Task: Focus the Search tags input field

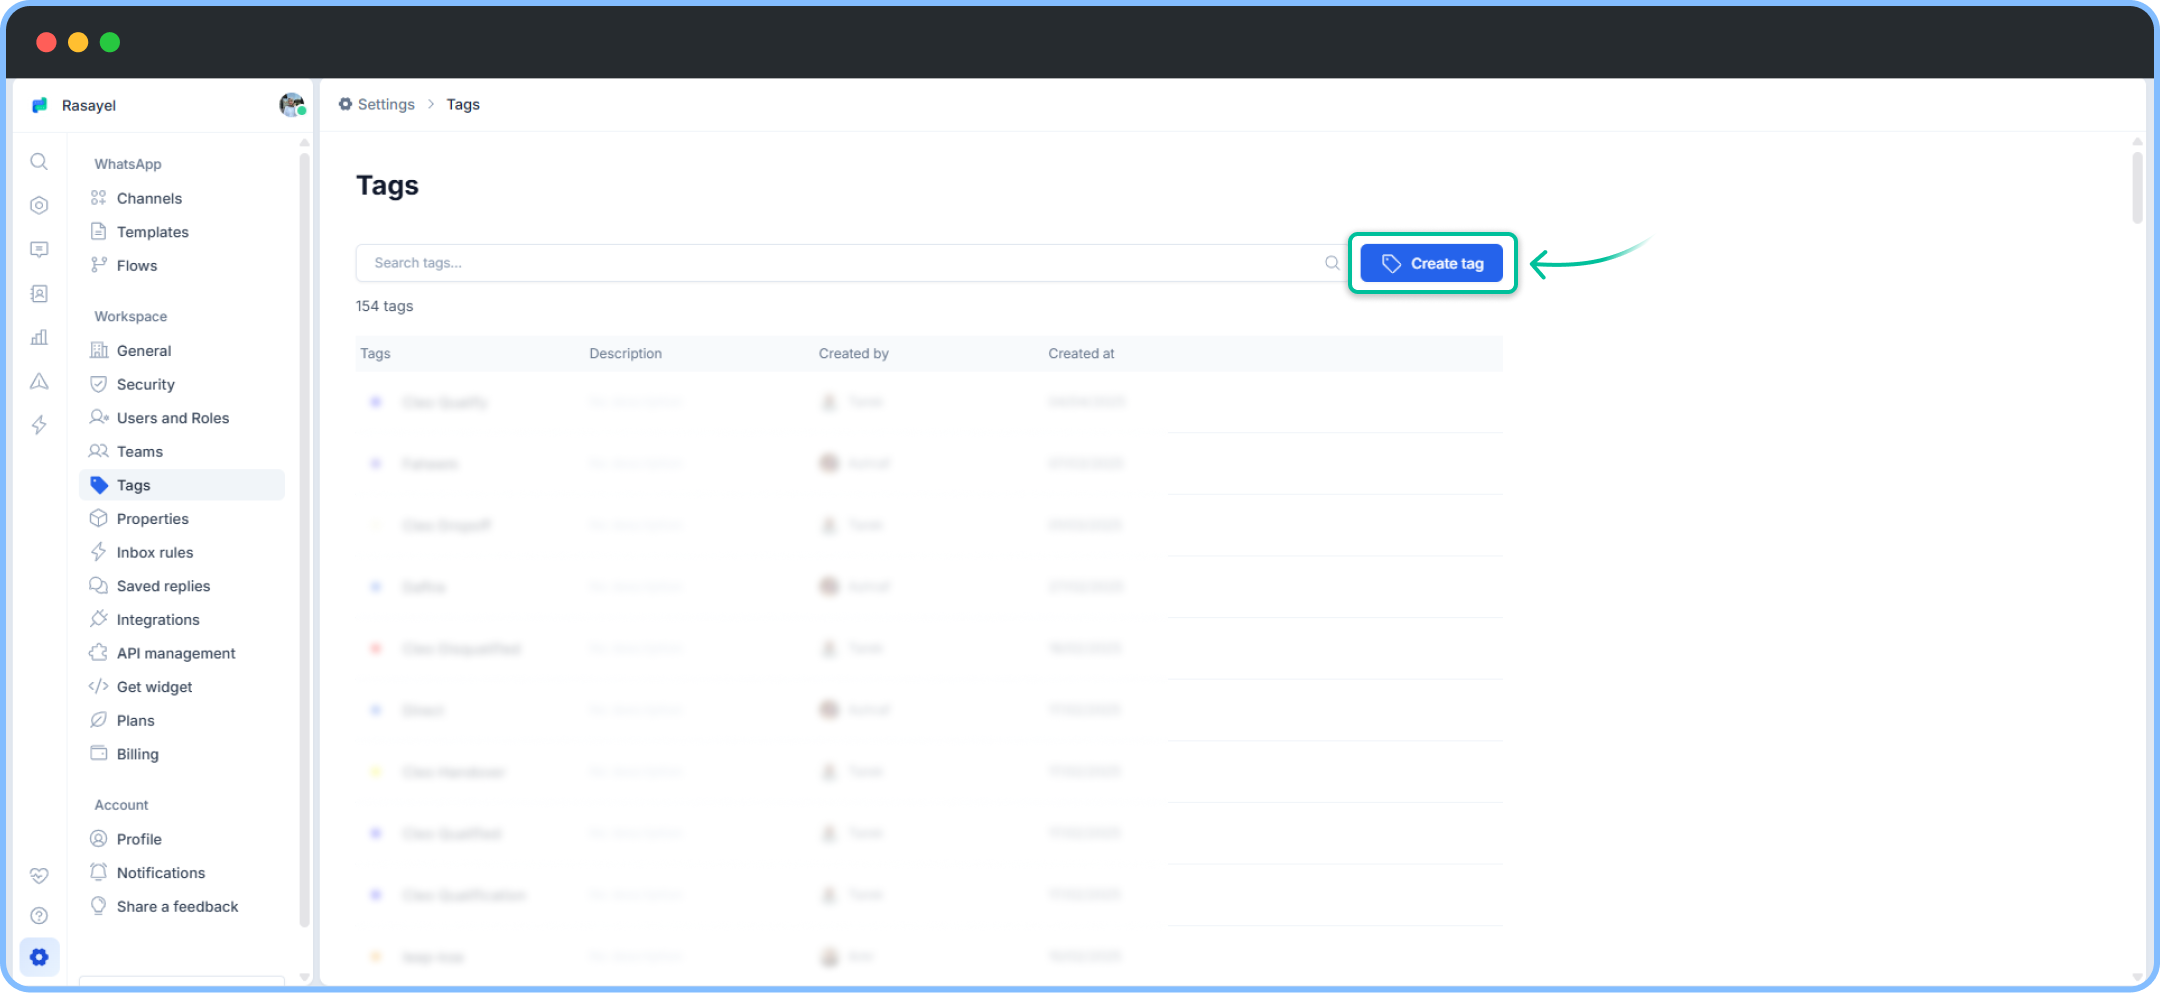Action: pyautogui.click(x=851, y=263)
